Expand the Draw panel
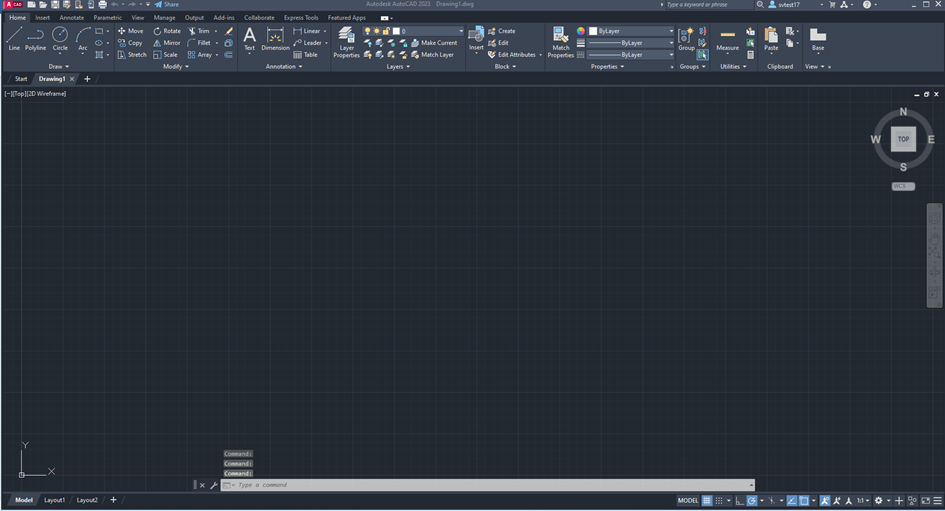Viewport: 945px width, 511px height. 57,67
